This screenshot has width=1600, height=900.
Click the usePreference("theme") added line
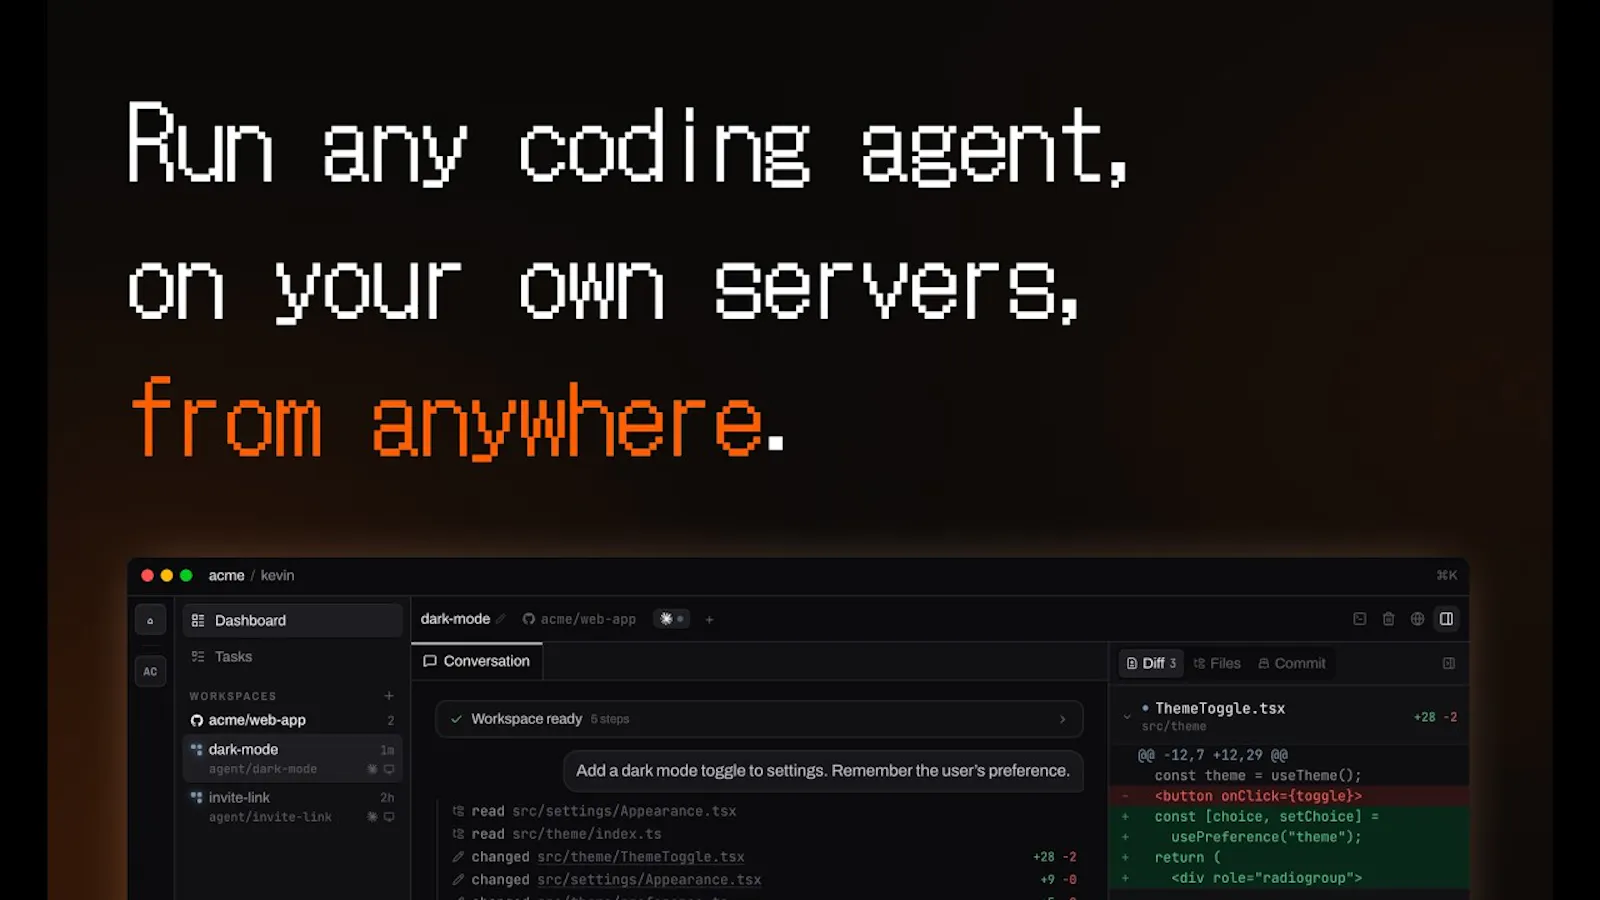point(1289,837)
